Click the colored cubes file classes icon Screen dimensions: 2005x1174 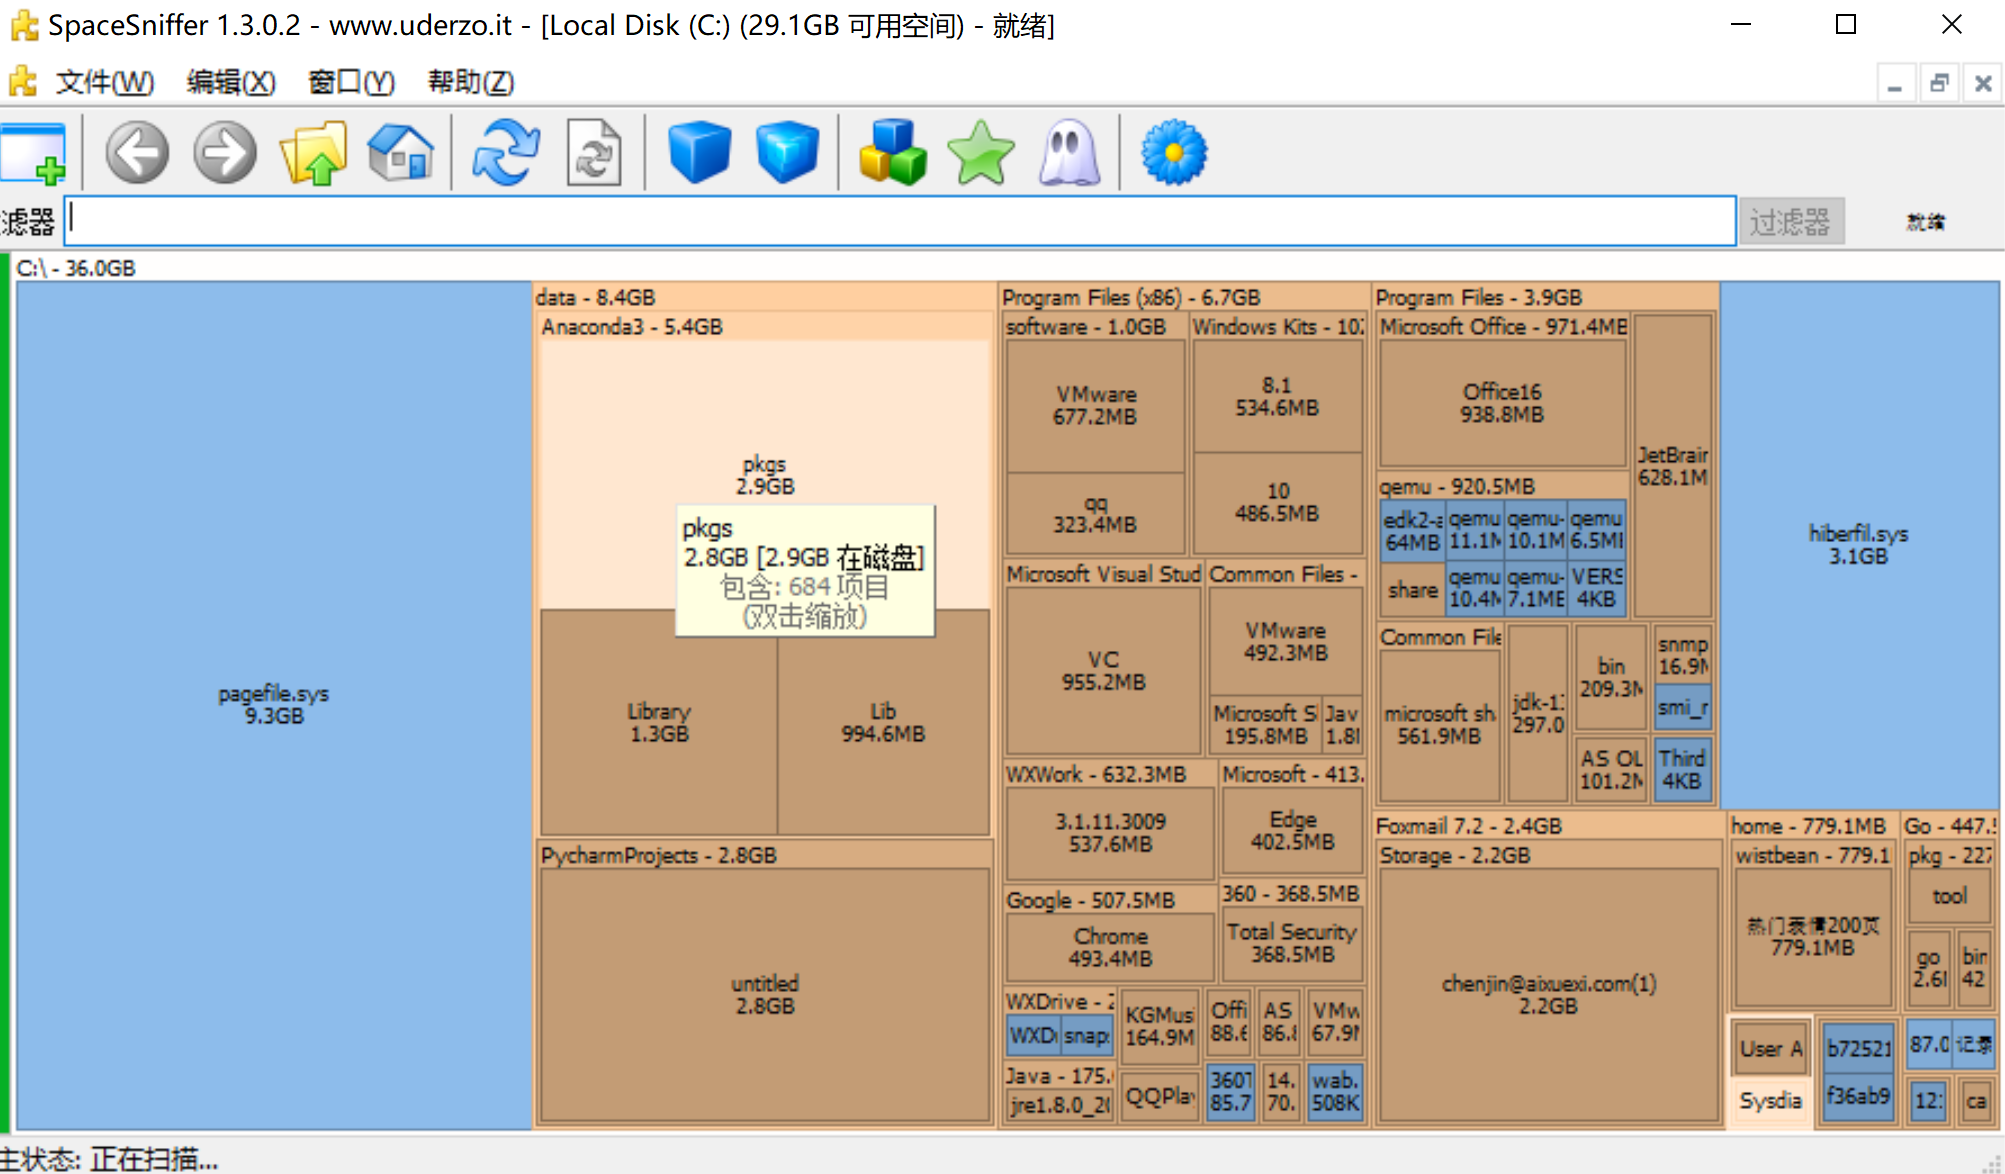(892, 152)
